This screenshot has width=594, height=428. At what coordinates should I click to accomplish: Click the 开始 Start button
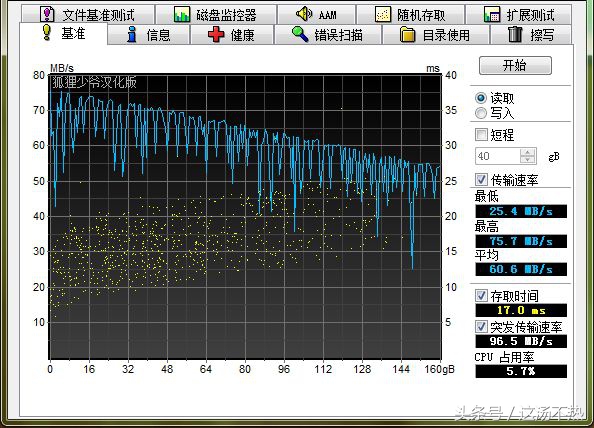(515, 66)
